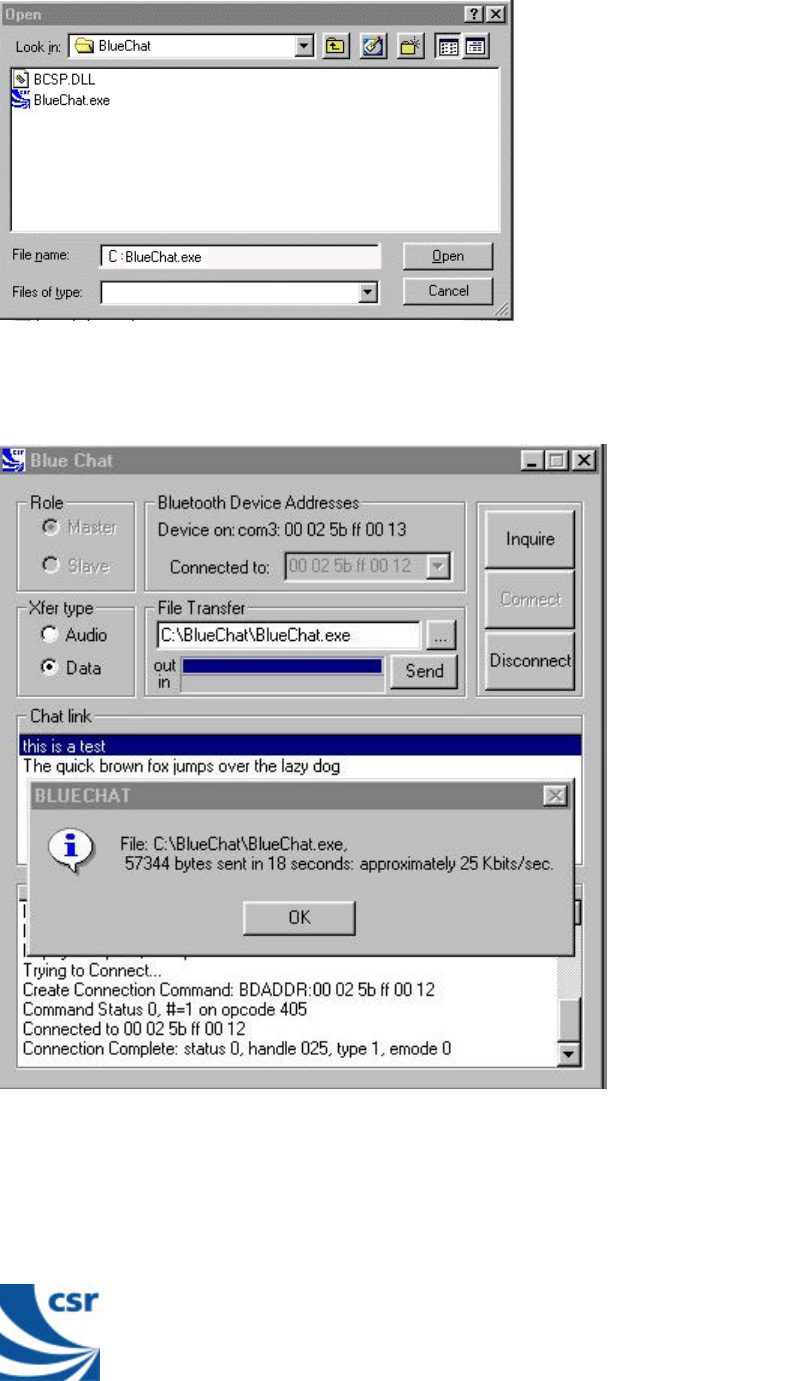Click the Open button in file dialog
The height and width of the screenshot is (1381, 810).
(448, 257)
